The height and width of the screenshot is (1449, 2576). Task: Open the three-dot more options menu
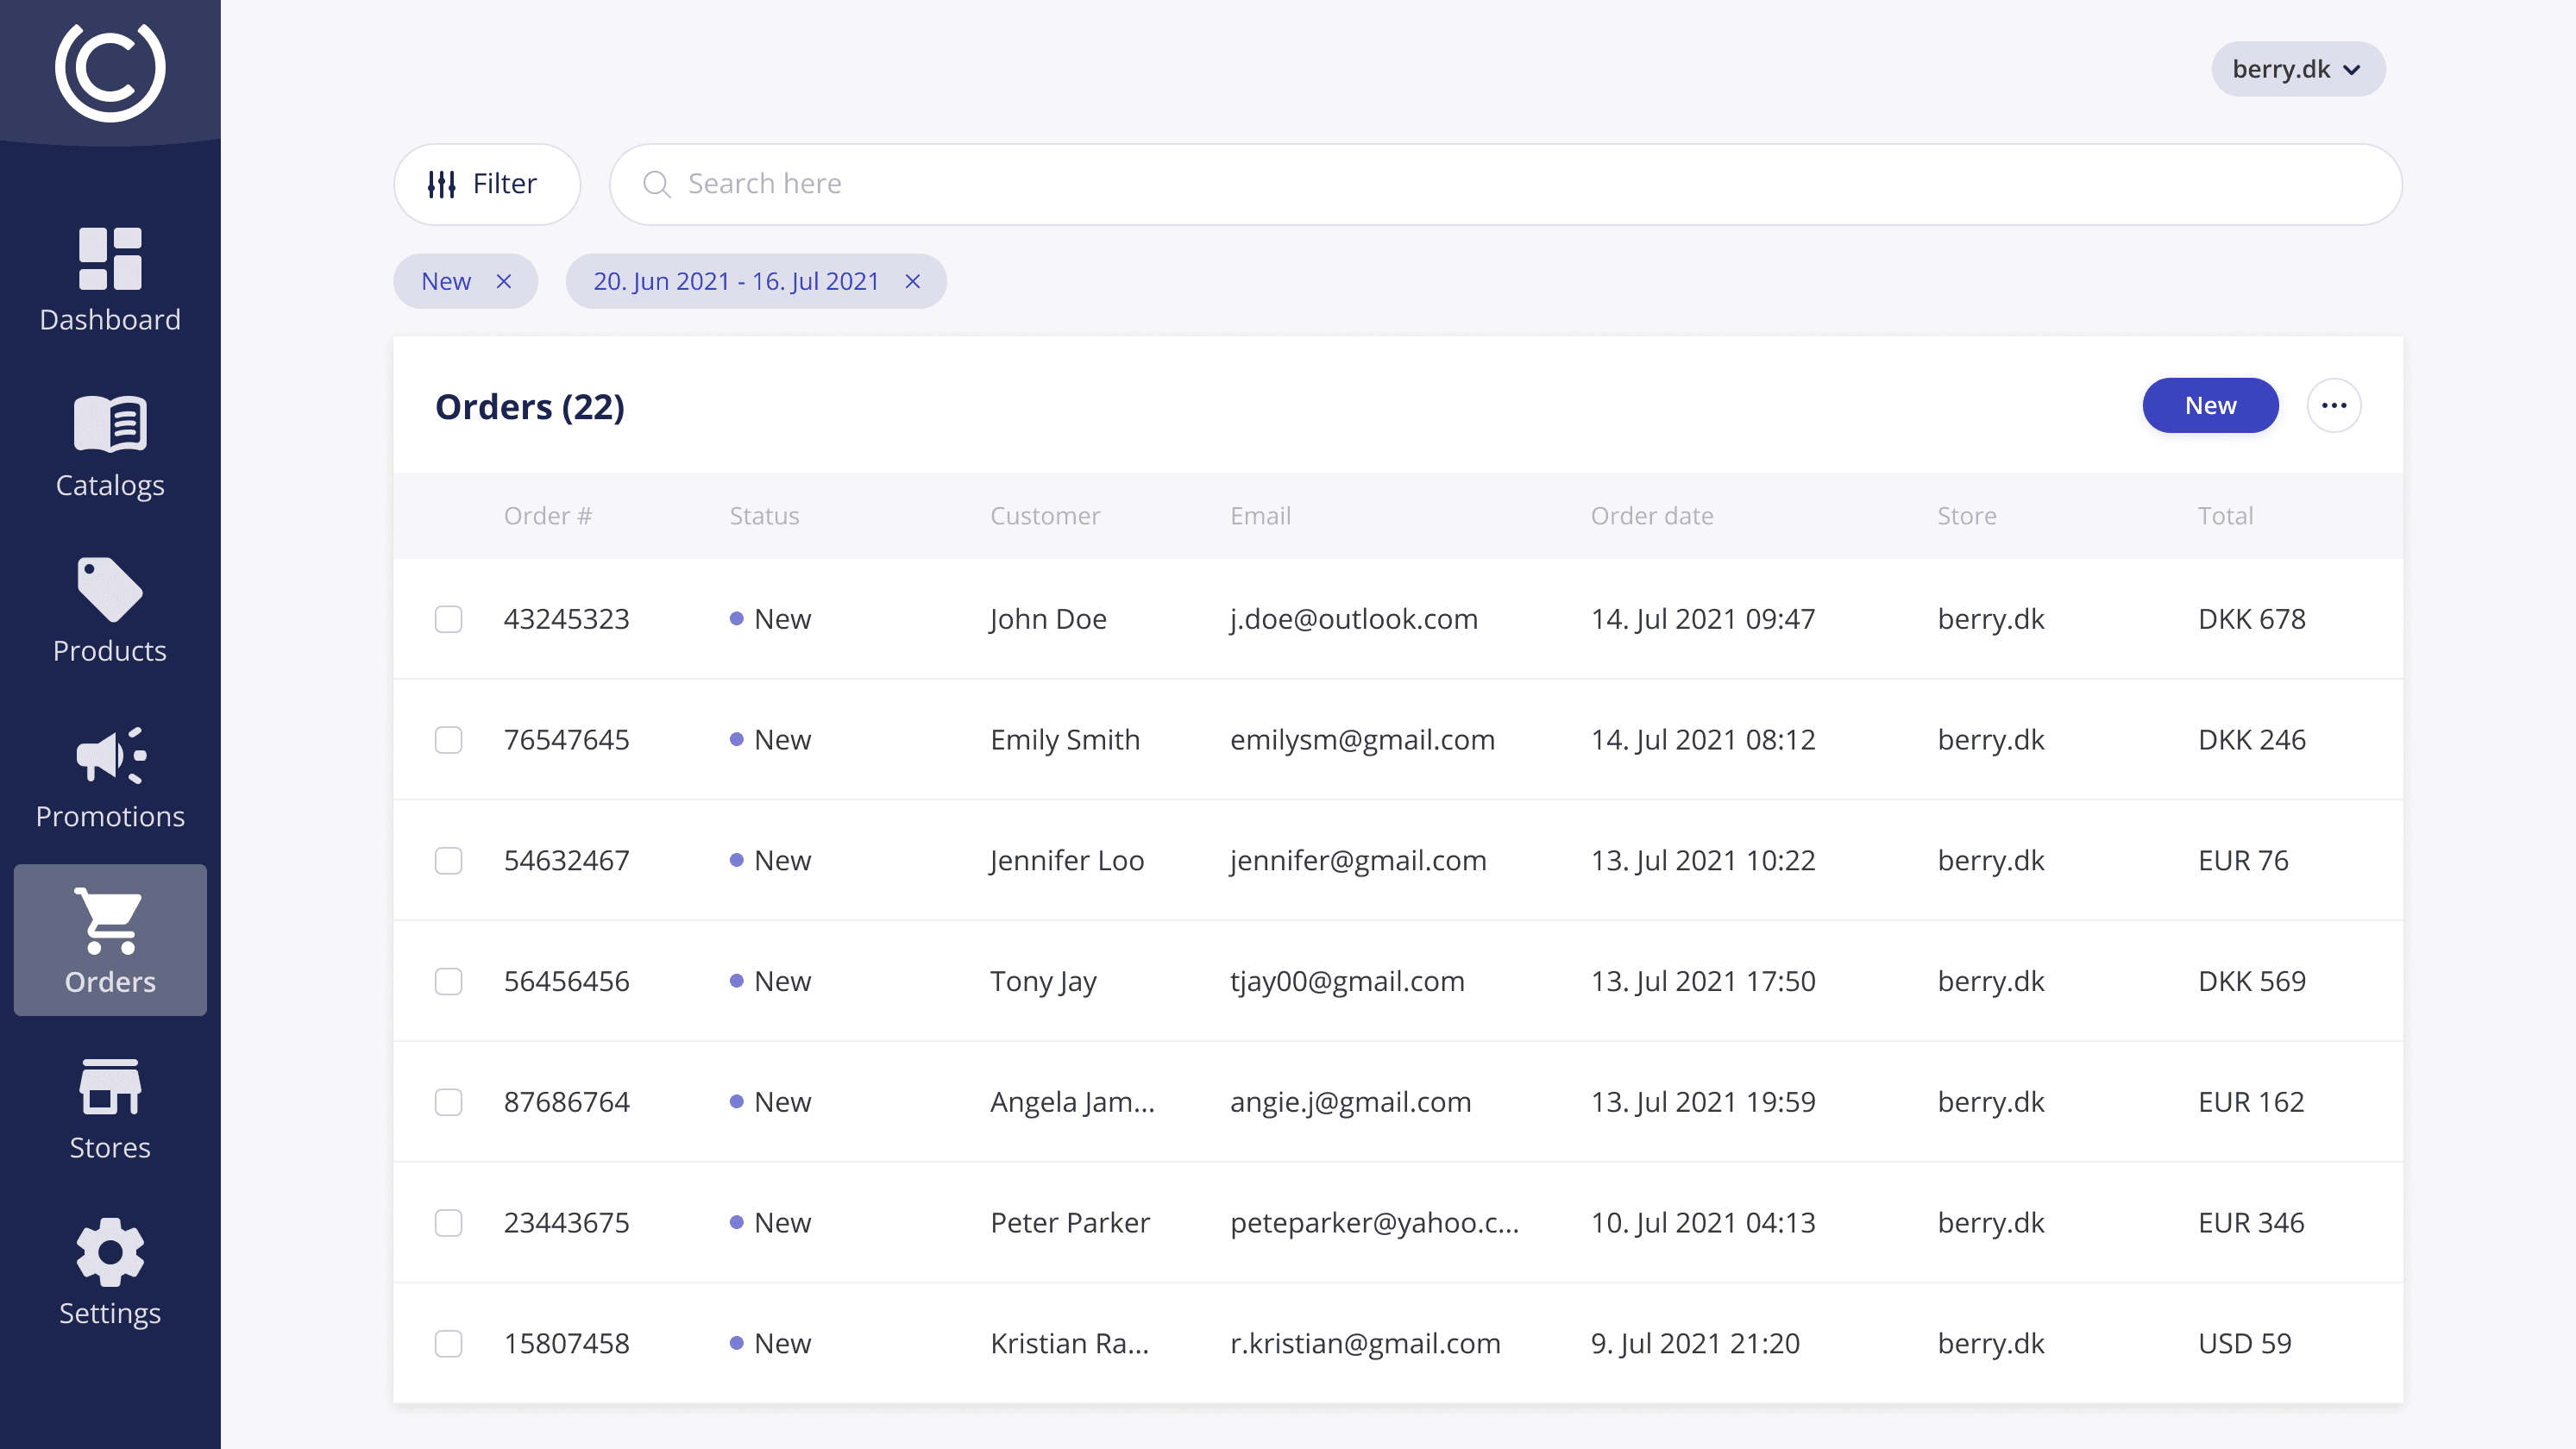click(2333, 406)
